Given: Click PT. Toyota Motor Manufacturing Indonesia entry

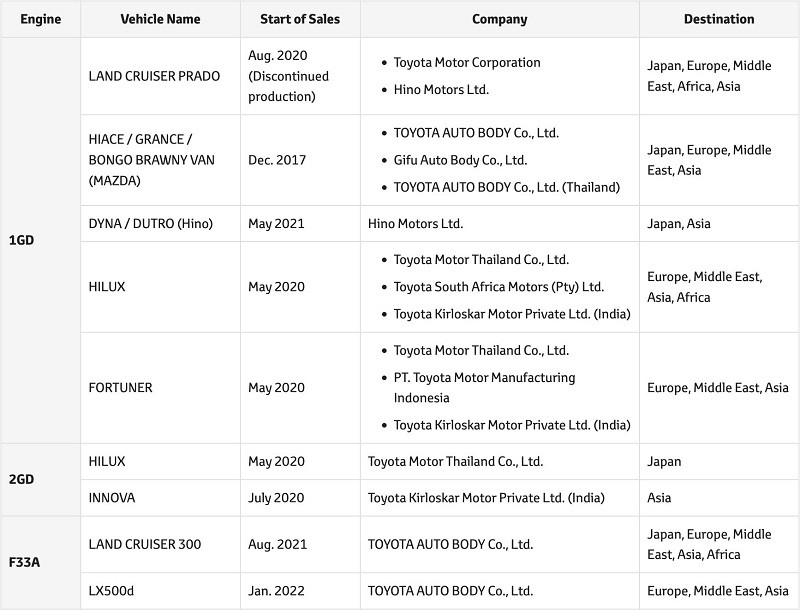Looking at the screenshot, I should point(484,387).
